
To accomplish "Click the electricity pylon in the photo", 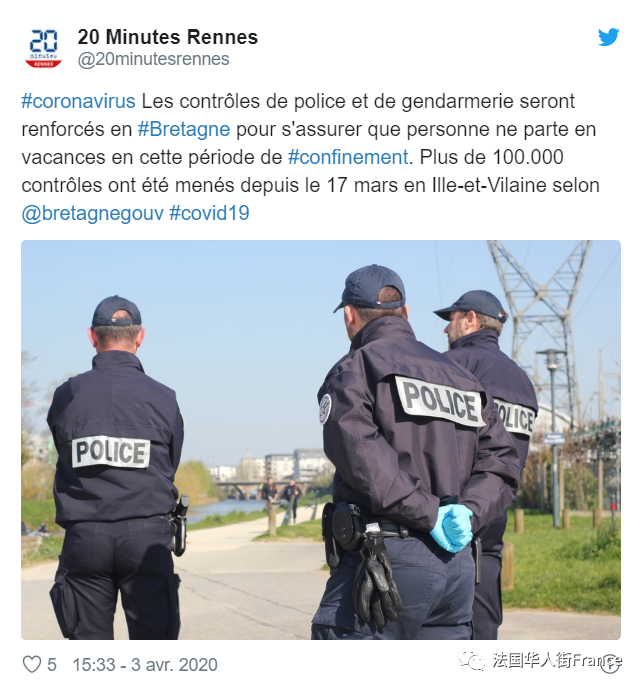I will 540,316.
